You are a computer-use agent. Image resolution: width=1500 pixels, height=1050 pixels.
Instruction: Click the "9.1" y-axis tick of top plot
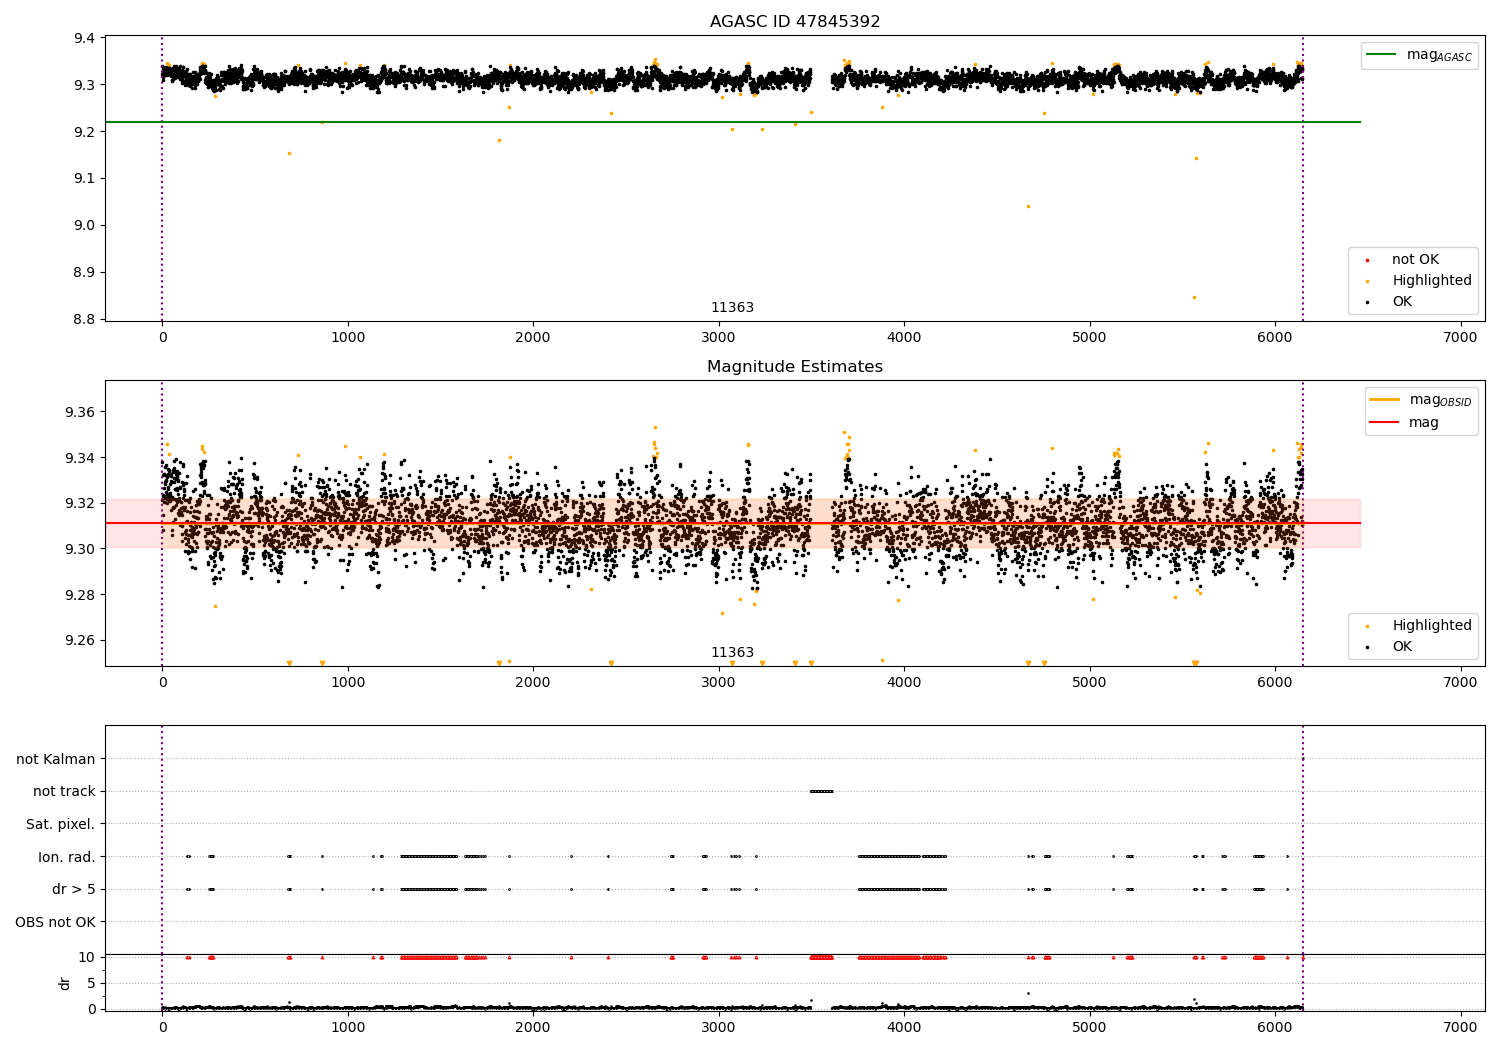click(x=86, y=179)
